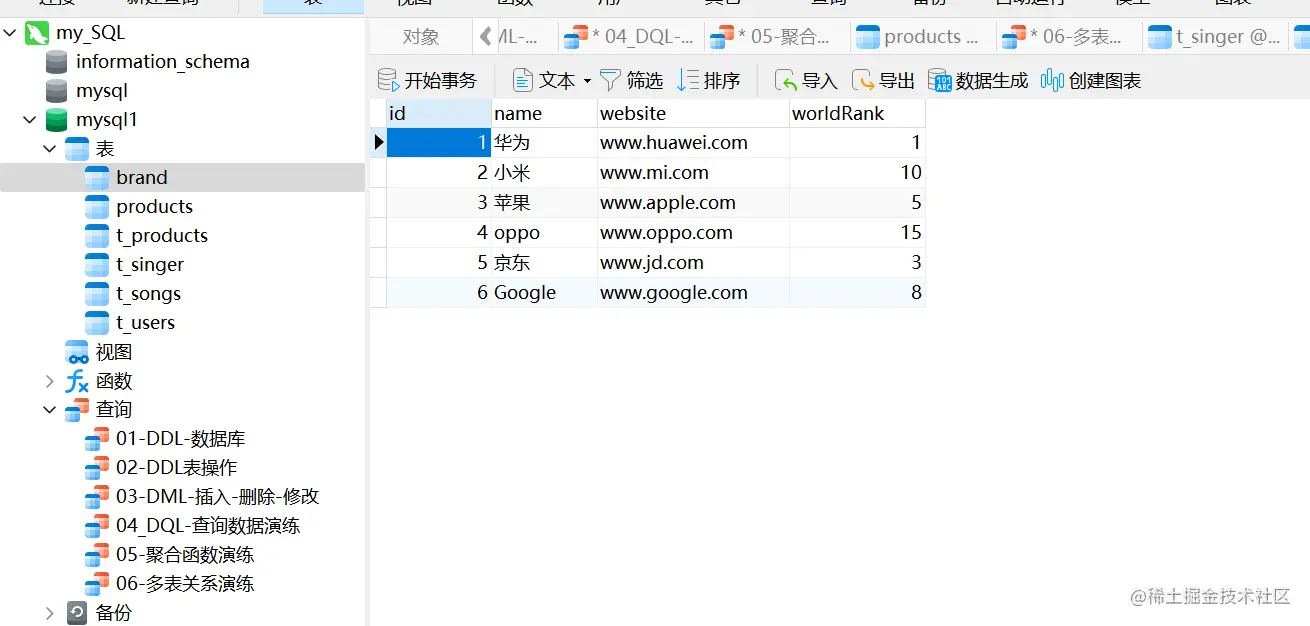Open the 06-多表关系演练 query
1310x626 pixels.
(185, 584)
